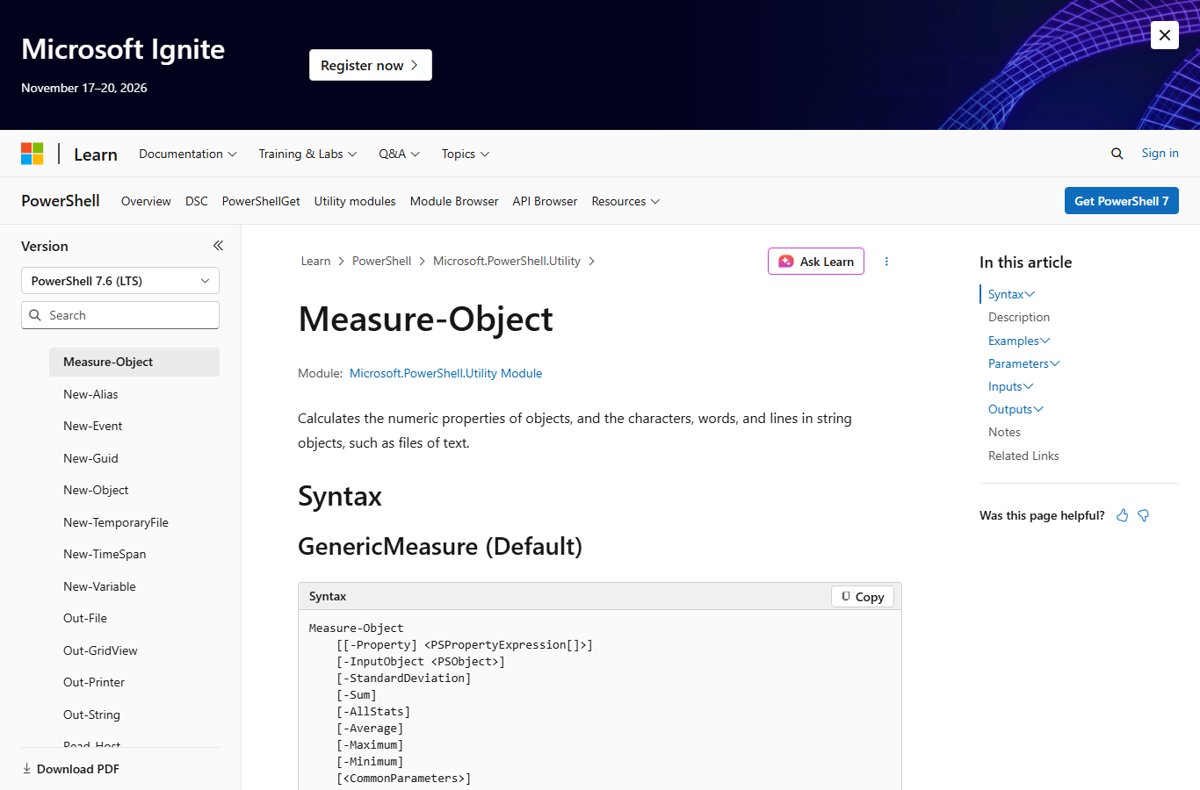Focus the sidebar Search field
This screenshot has height=790, width=1200.
tap(120, 315)
